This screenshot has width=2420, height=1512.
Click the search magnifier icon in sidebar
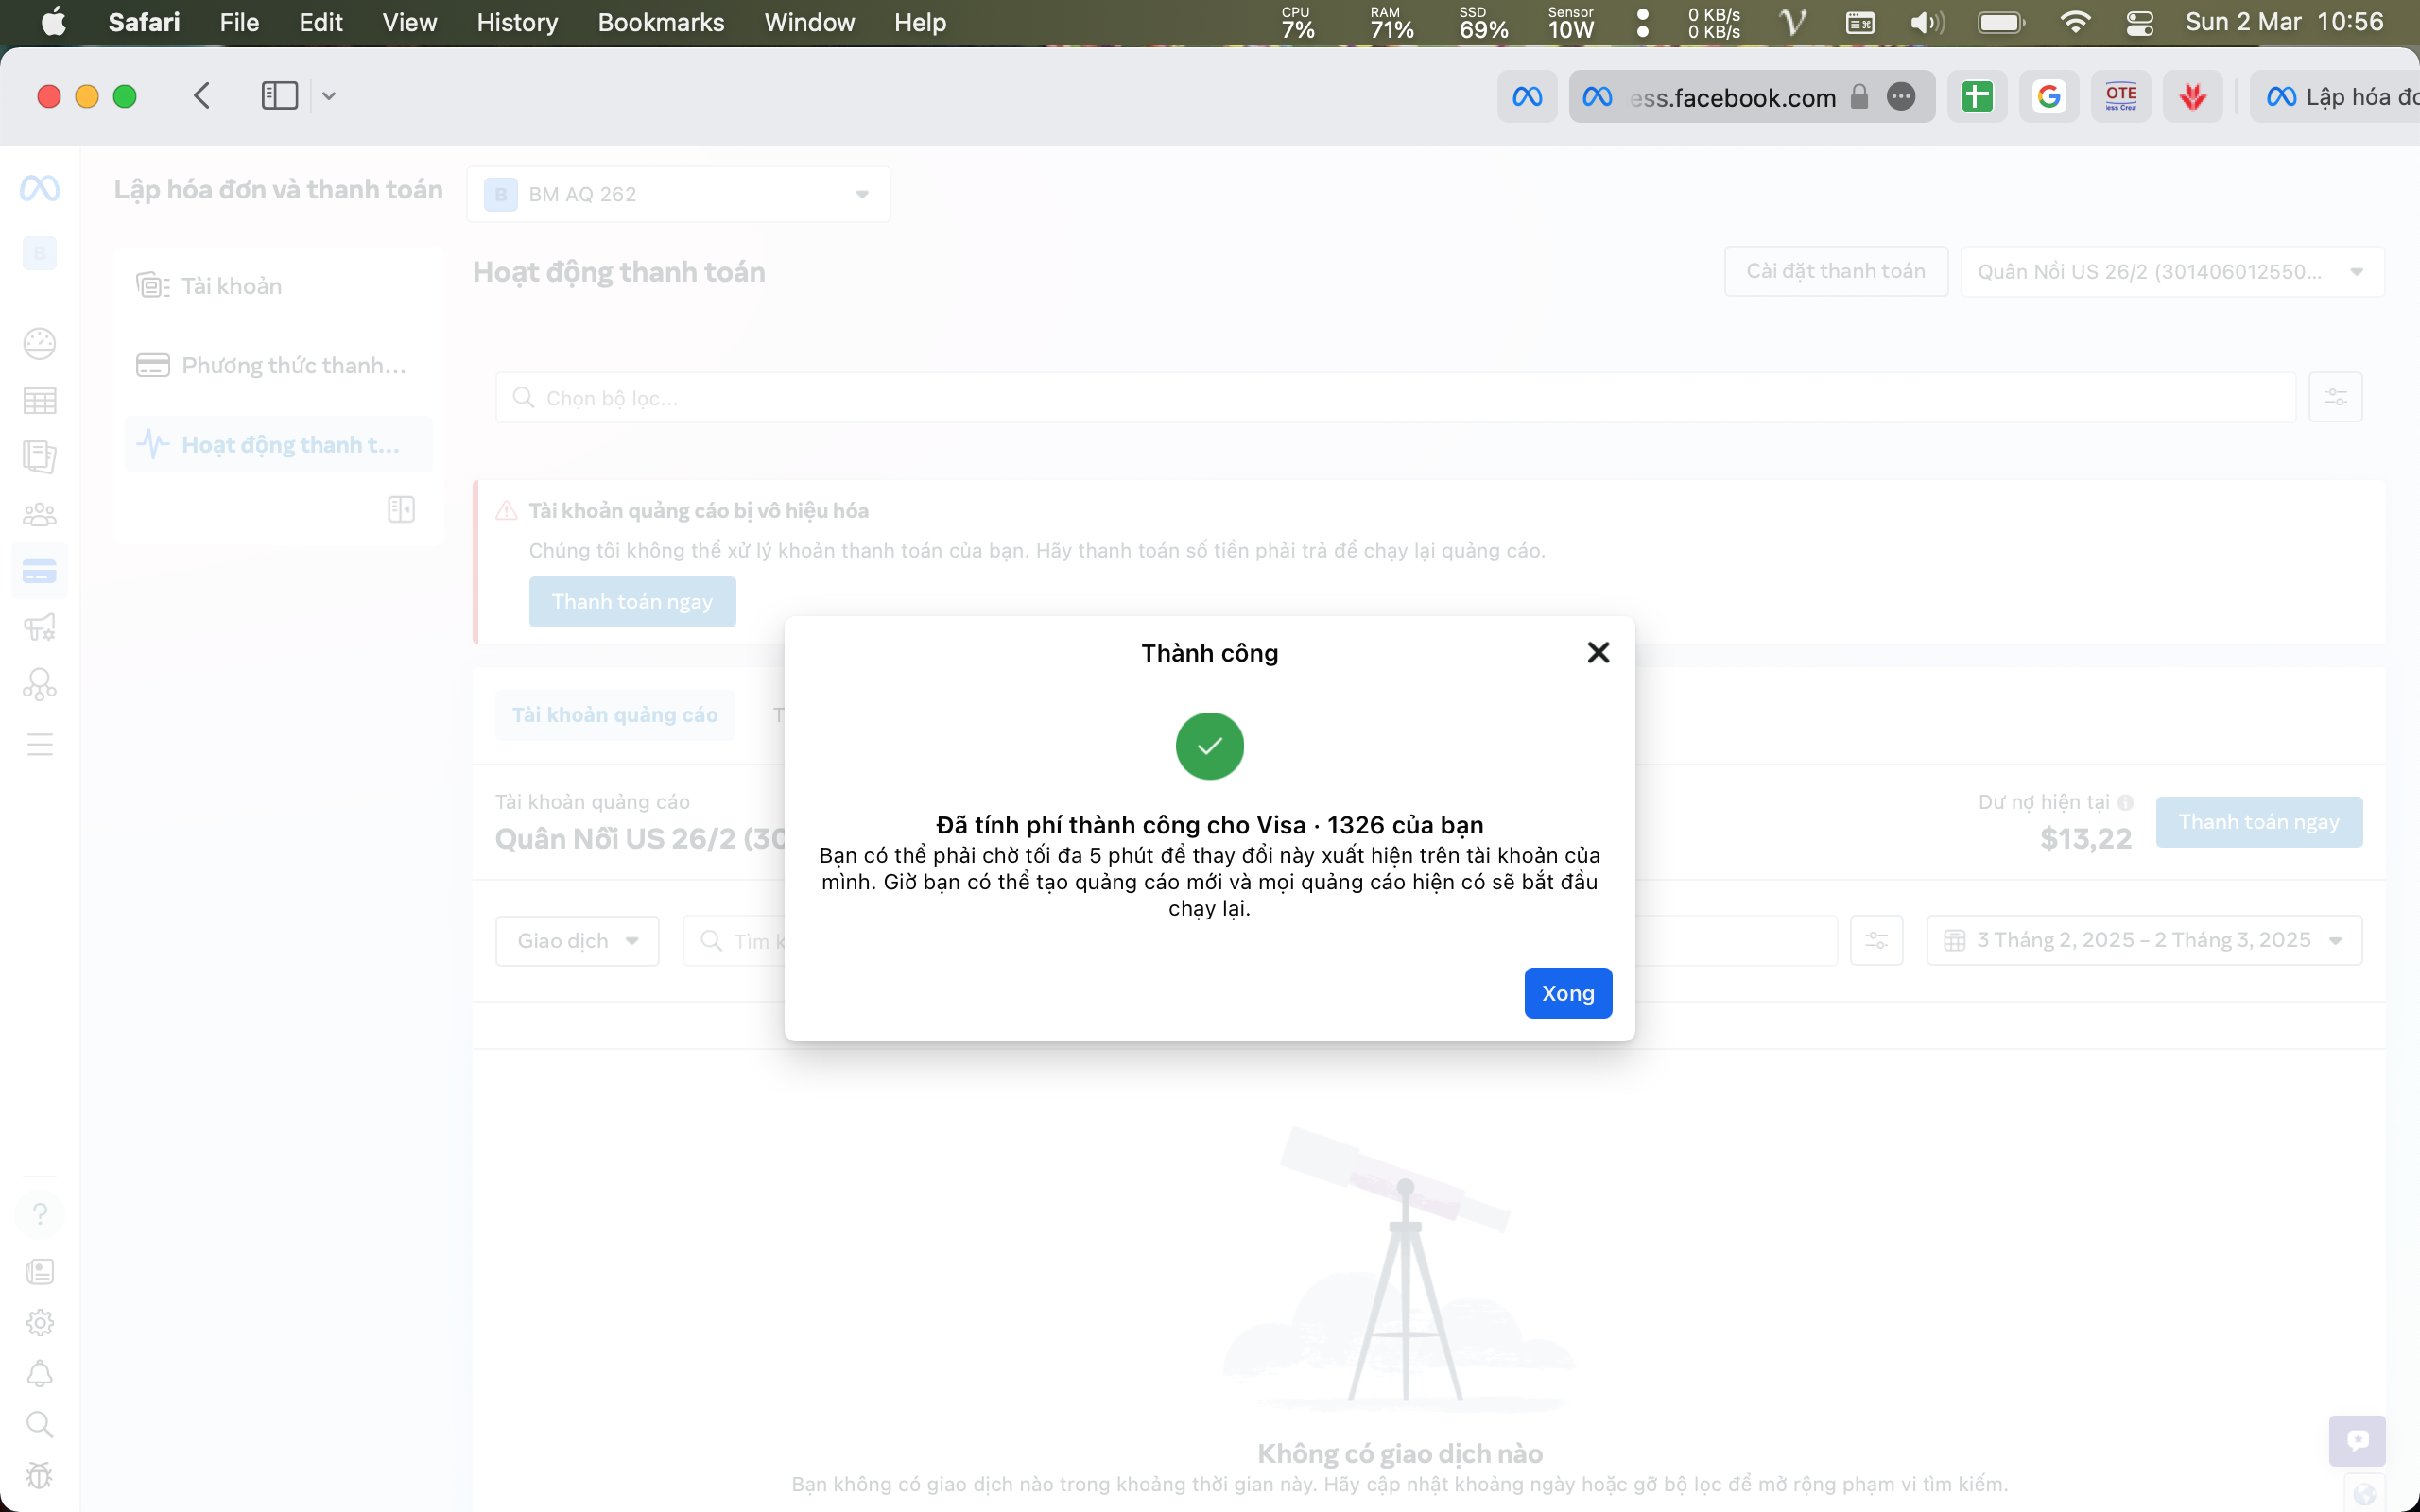[40, 1424]
